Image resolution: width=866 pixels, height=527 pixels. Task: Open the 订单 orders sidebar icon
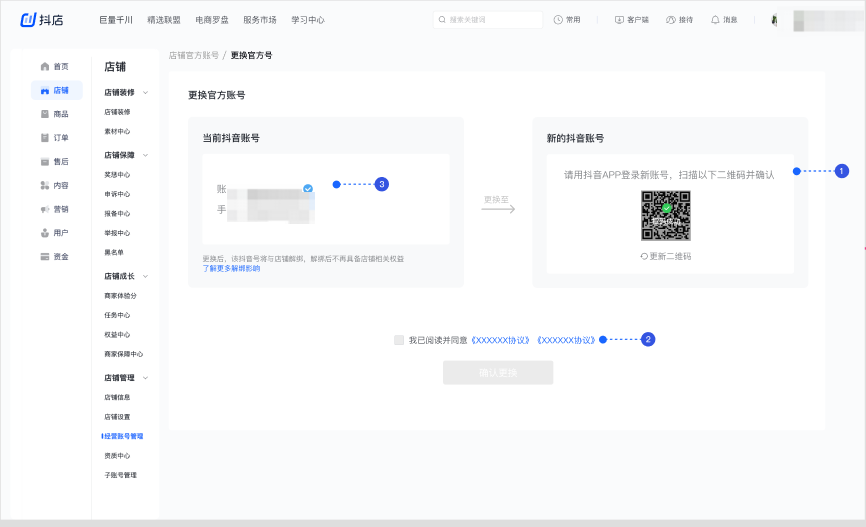coord(44,138)
